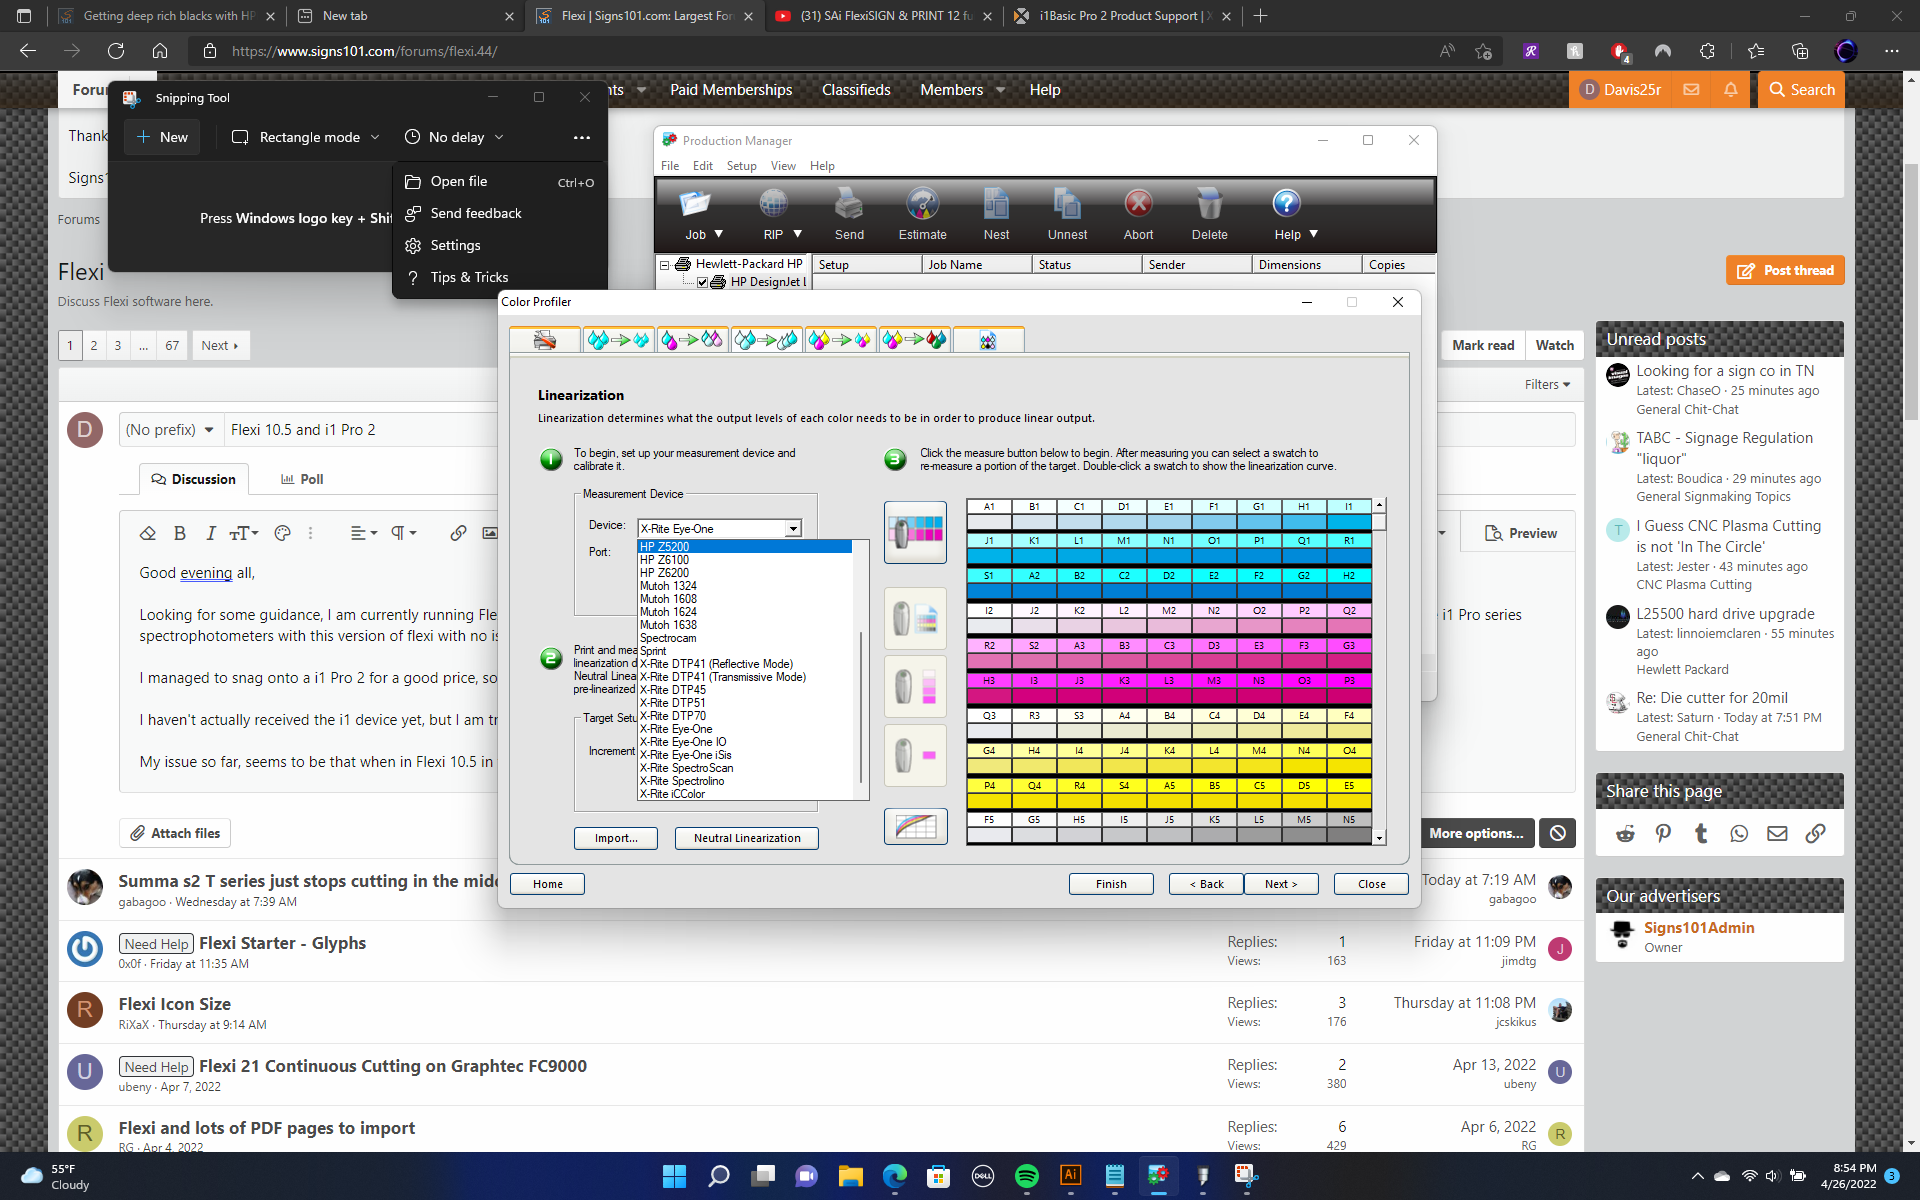Toggle italic formatting in the forum editor
The height and width of the screenshot is (1200, 1920).
pos(211,533)
